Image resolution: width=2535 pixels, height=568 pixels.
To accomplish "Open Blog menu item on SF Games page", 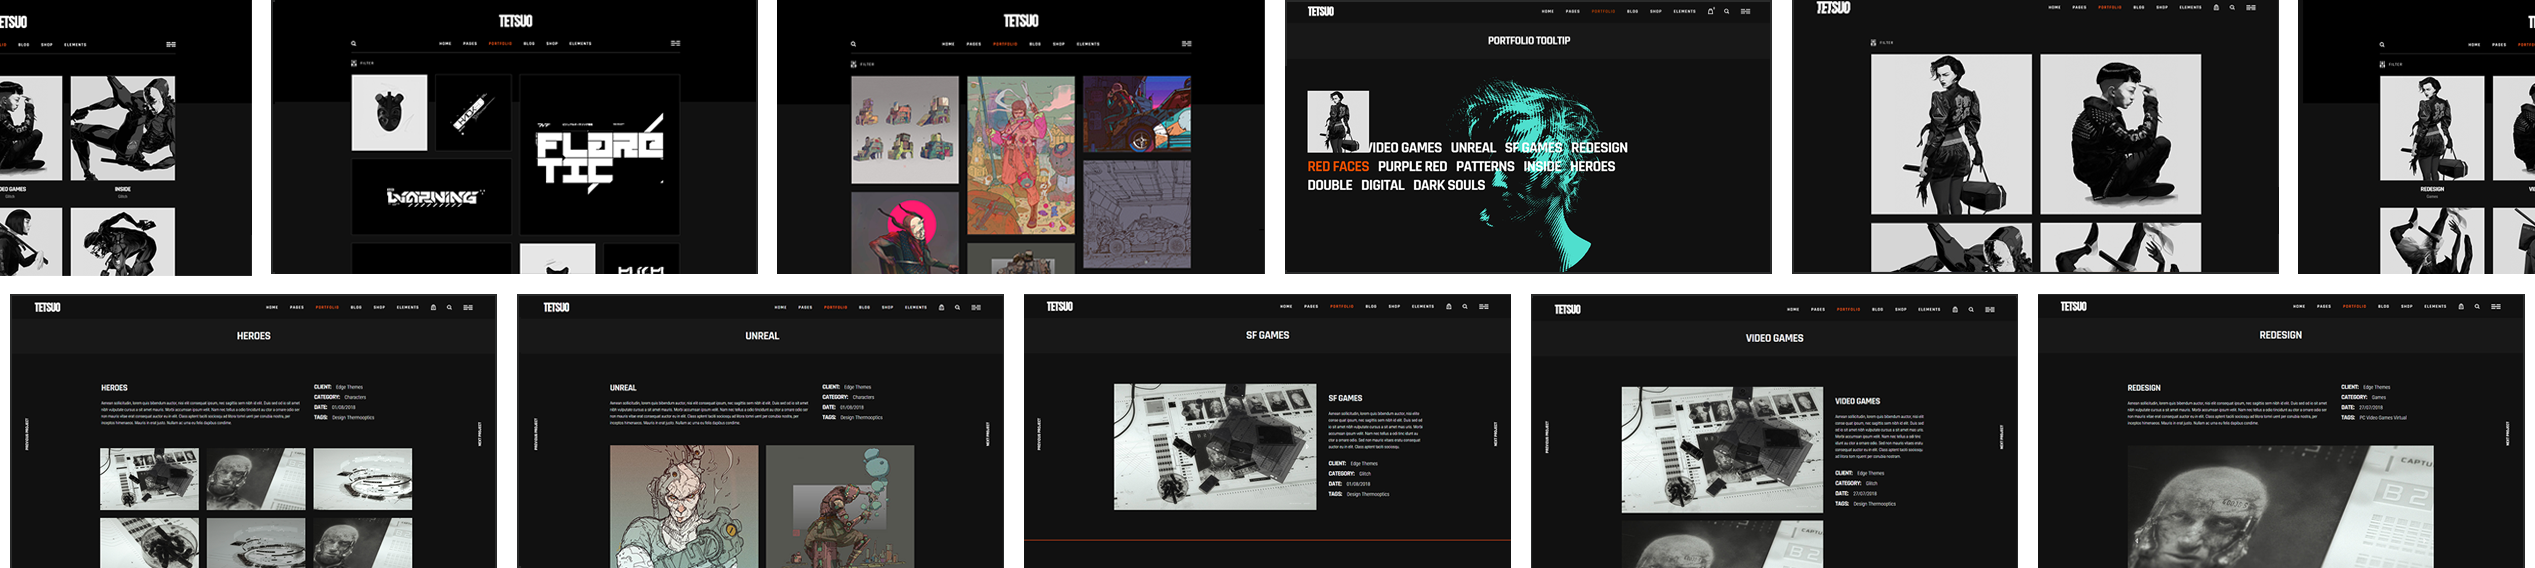I will (1371, 307).
